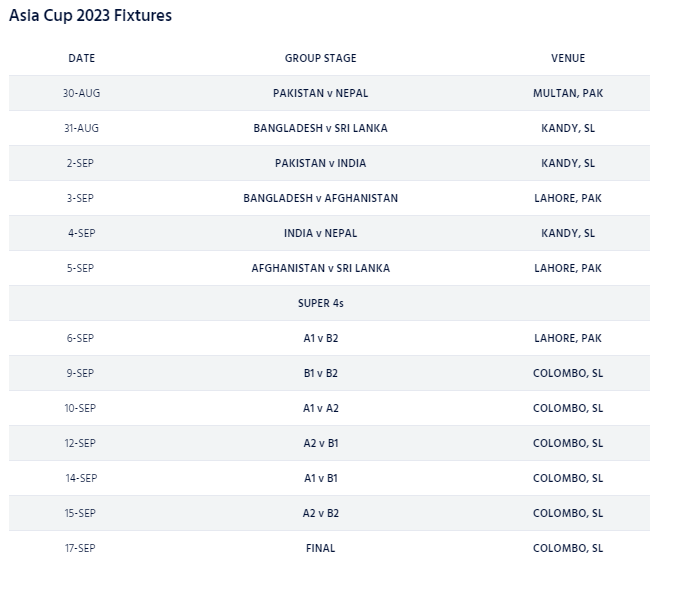
Task: Click the PAKISTAN v NEPAL fixture
Action: click(320, 93)
